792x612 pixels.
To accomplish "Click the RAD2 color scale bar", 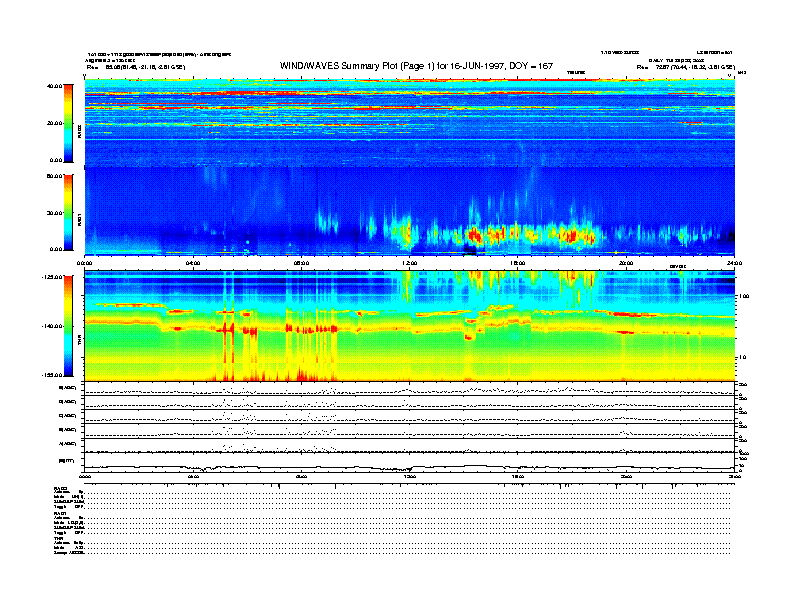I will [68, 123].
